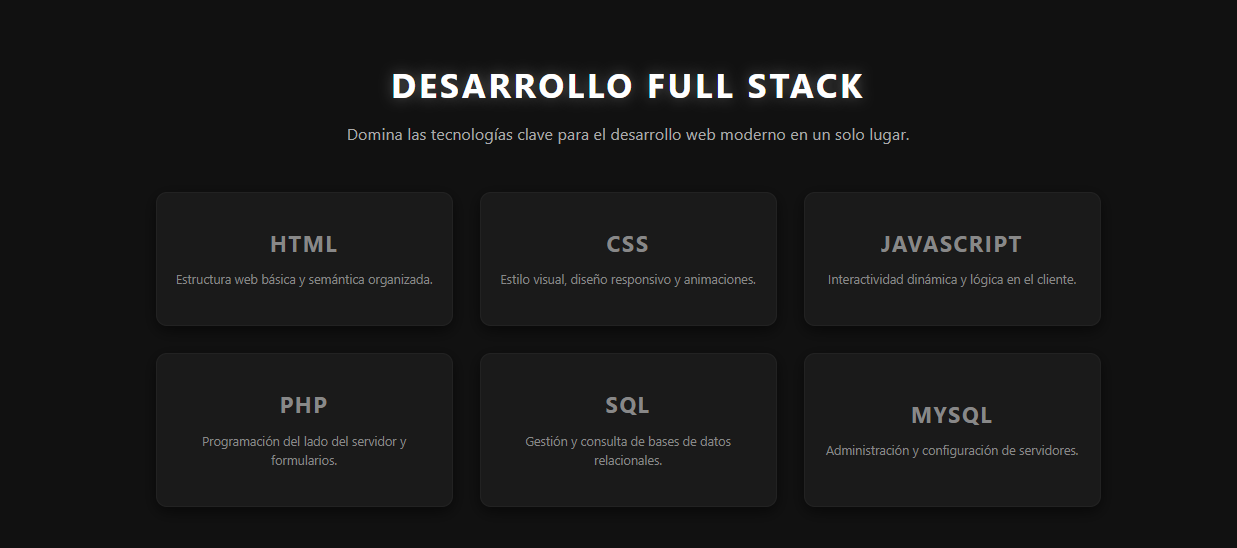Click the CSS title text
The height and width of the screenshot is (548, 1237).
628,244
